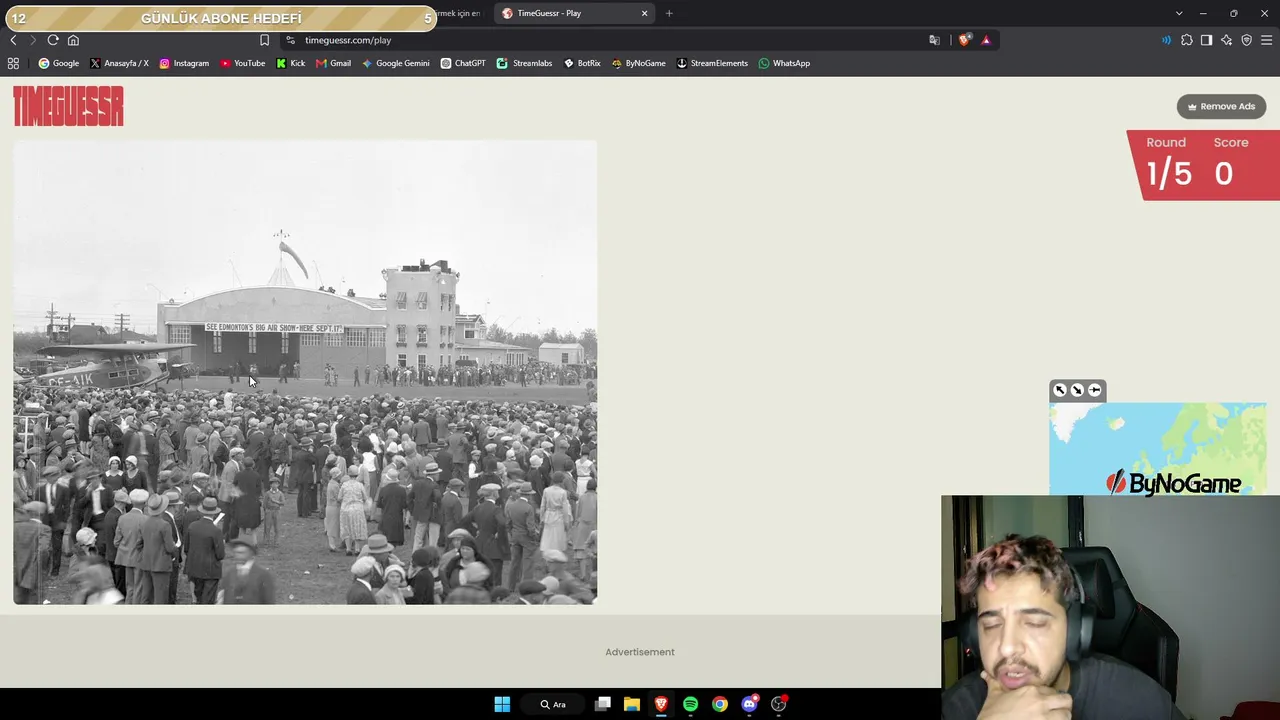The height and width of the screenshot is (720, 1280).
Task: Open the browser extensions menu
Action: 1187,40
